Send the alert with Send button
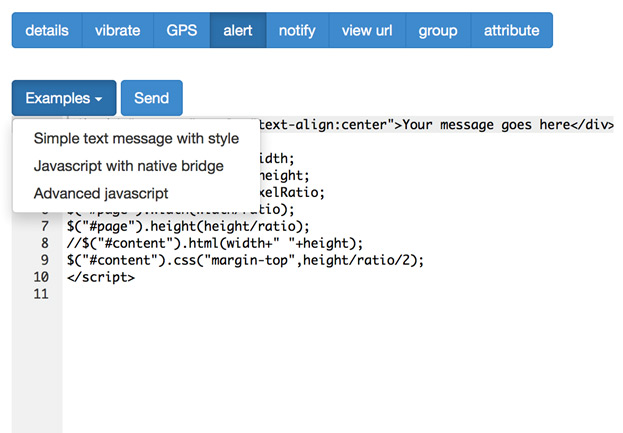 [x=152, y=98]
